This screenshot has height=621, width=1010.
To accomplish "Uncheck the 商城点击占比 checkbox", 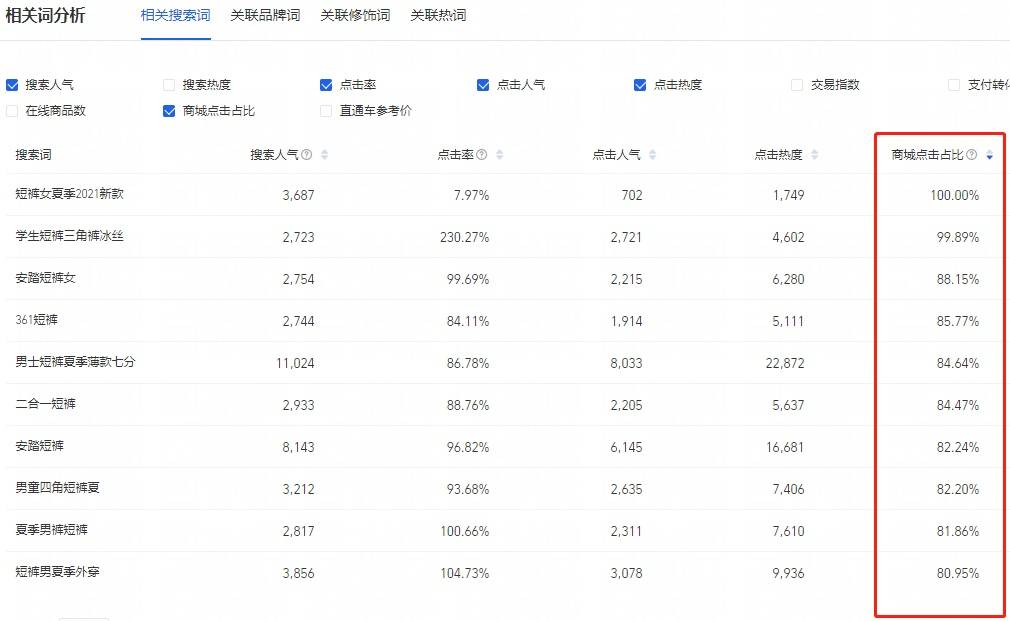I will [x=169, y=111].
